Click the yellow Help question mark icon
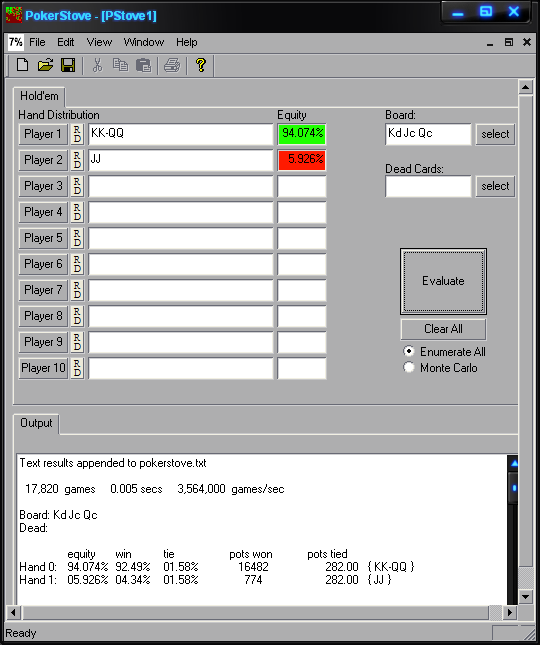 click(201, 65)
